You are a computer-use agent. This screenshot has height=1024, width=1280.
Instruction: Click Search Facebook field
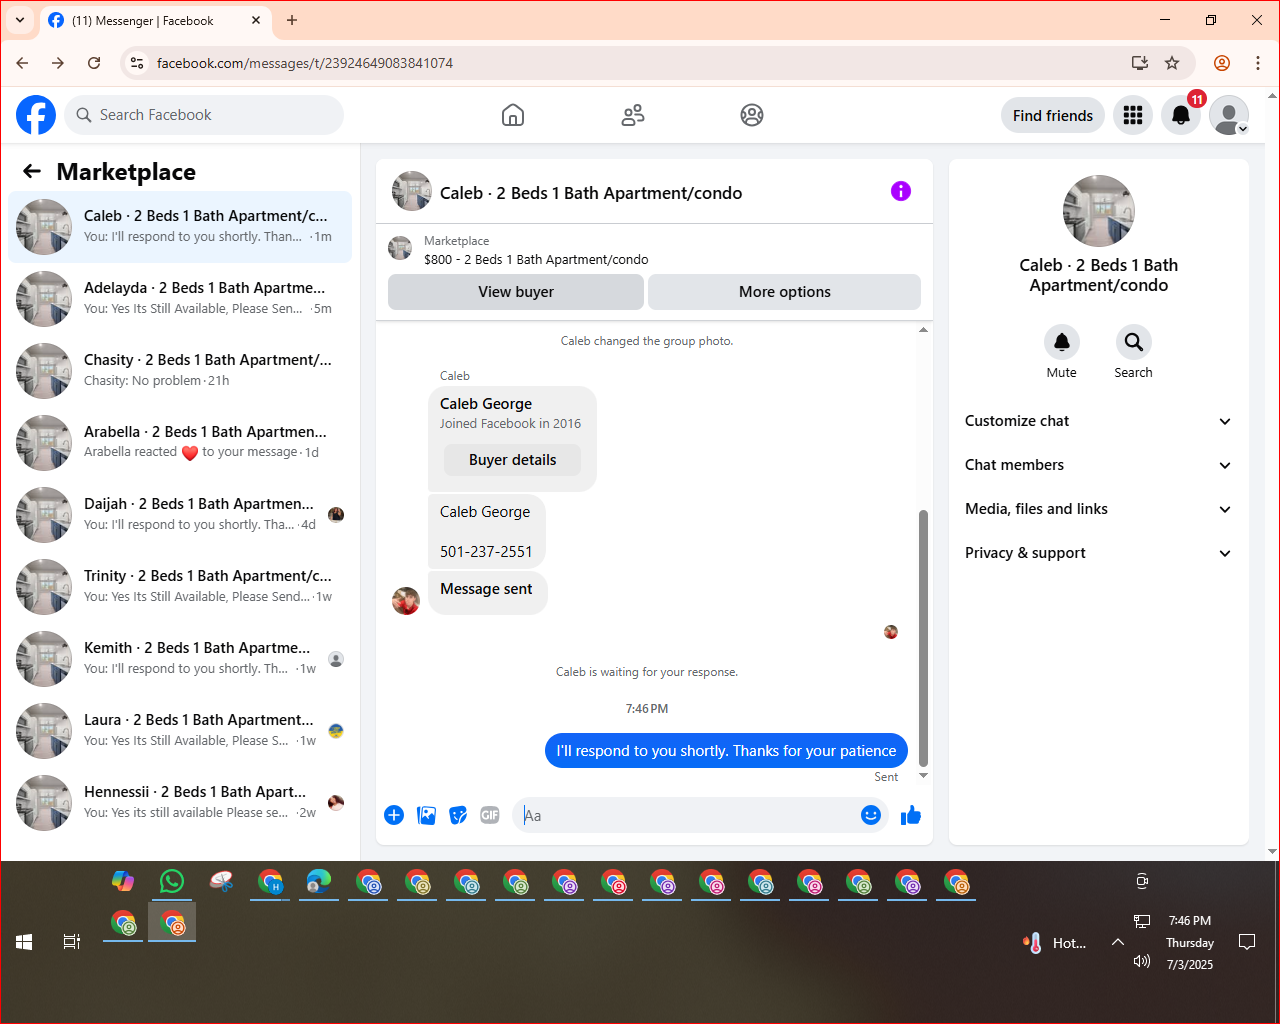pyautogui.click(x=204, y=115)
